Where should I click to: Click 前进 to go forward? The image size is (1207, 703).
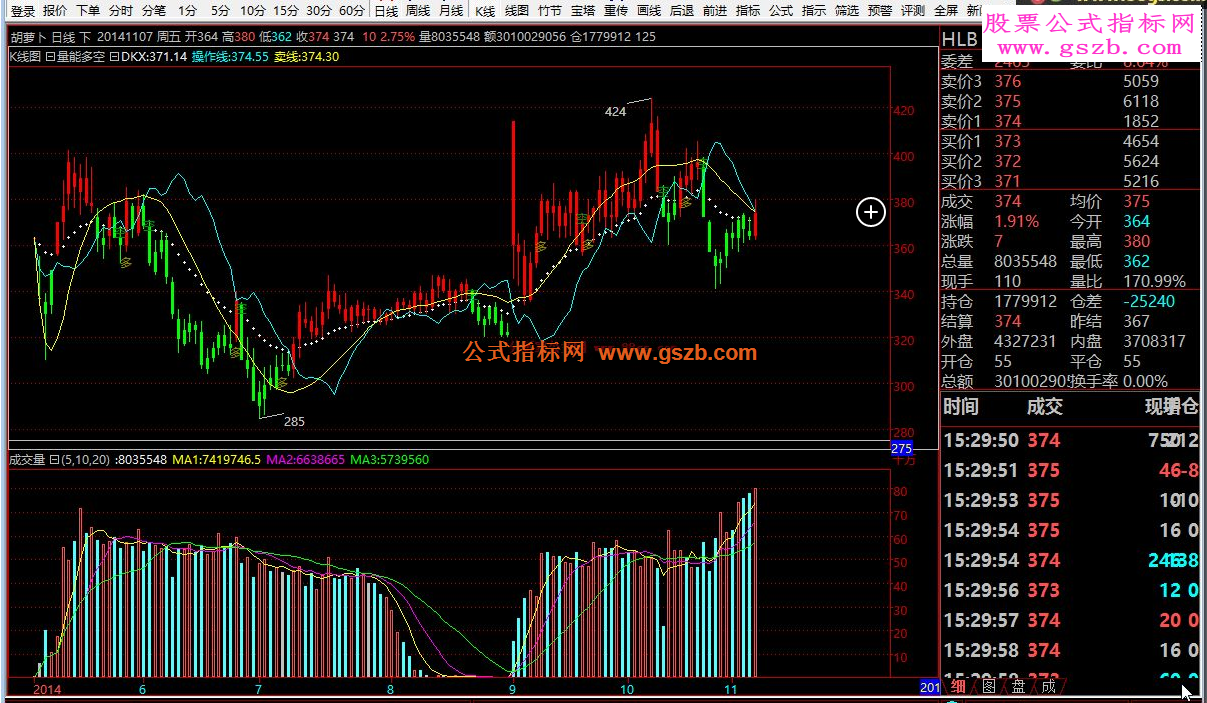(715, 11)
